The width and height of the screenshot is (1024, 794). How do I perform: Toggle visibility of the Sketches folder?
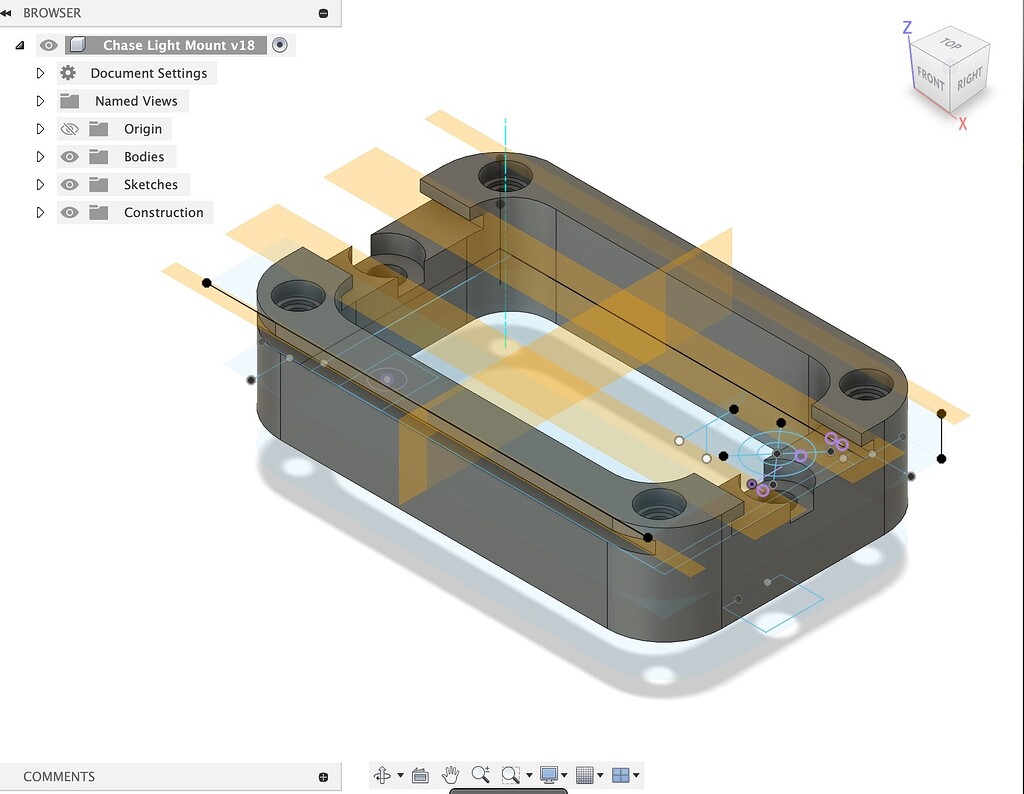coord(69,184)
